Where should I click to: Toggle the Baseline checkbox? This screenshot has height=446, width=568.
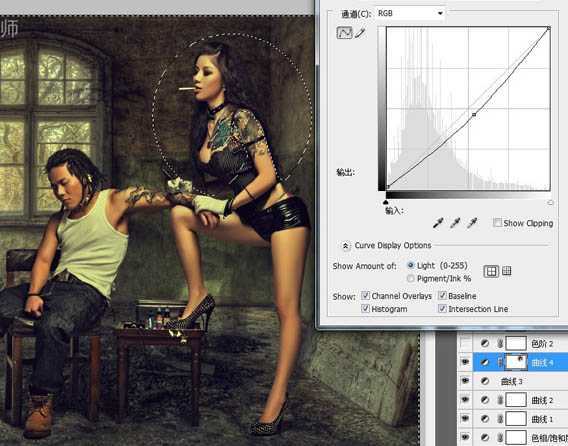pyautogui.click(x=442, y=296)
